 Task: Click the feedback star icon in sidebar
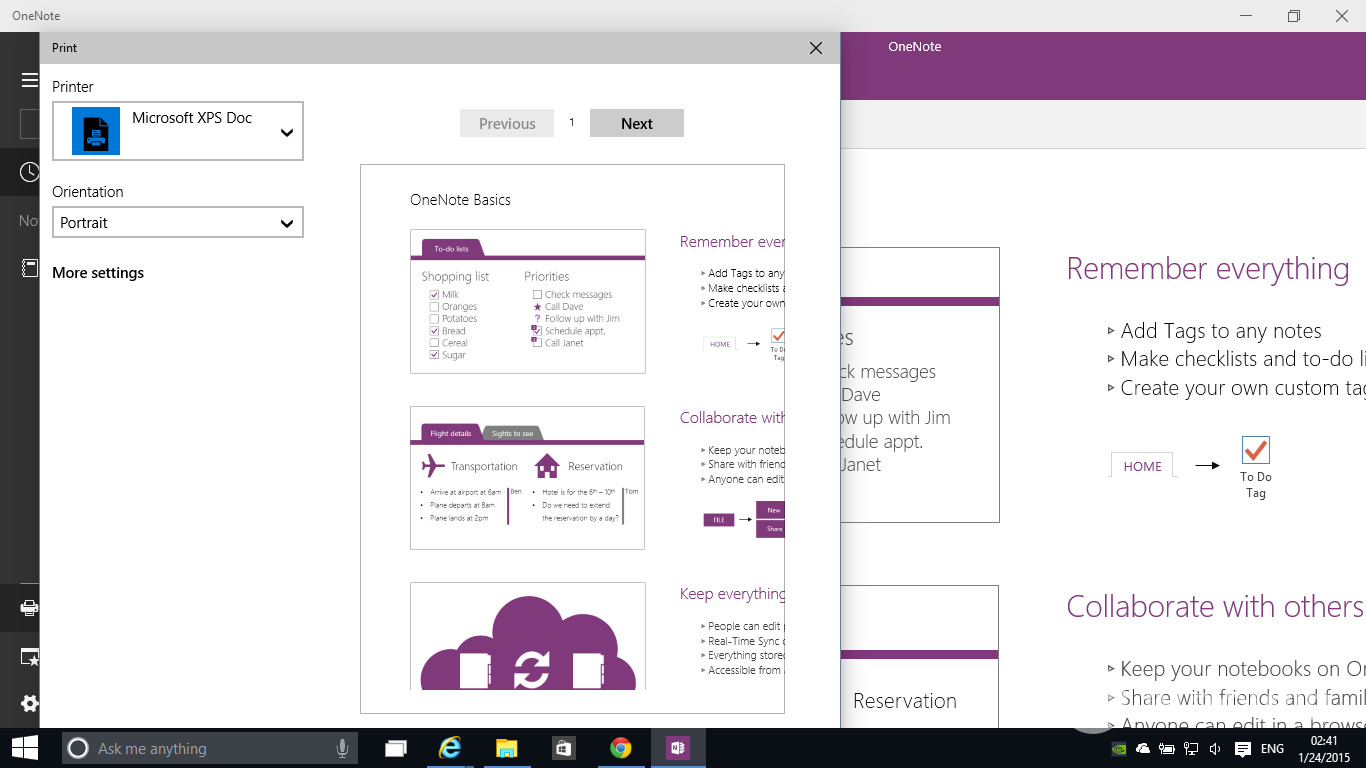click(x=29, y=656)
